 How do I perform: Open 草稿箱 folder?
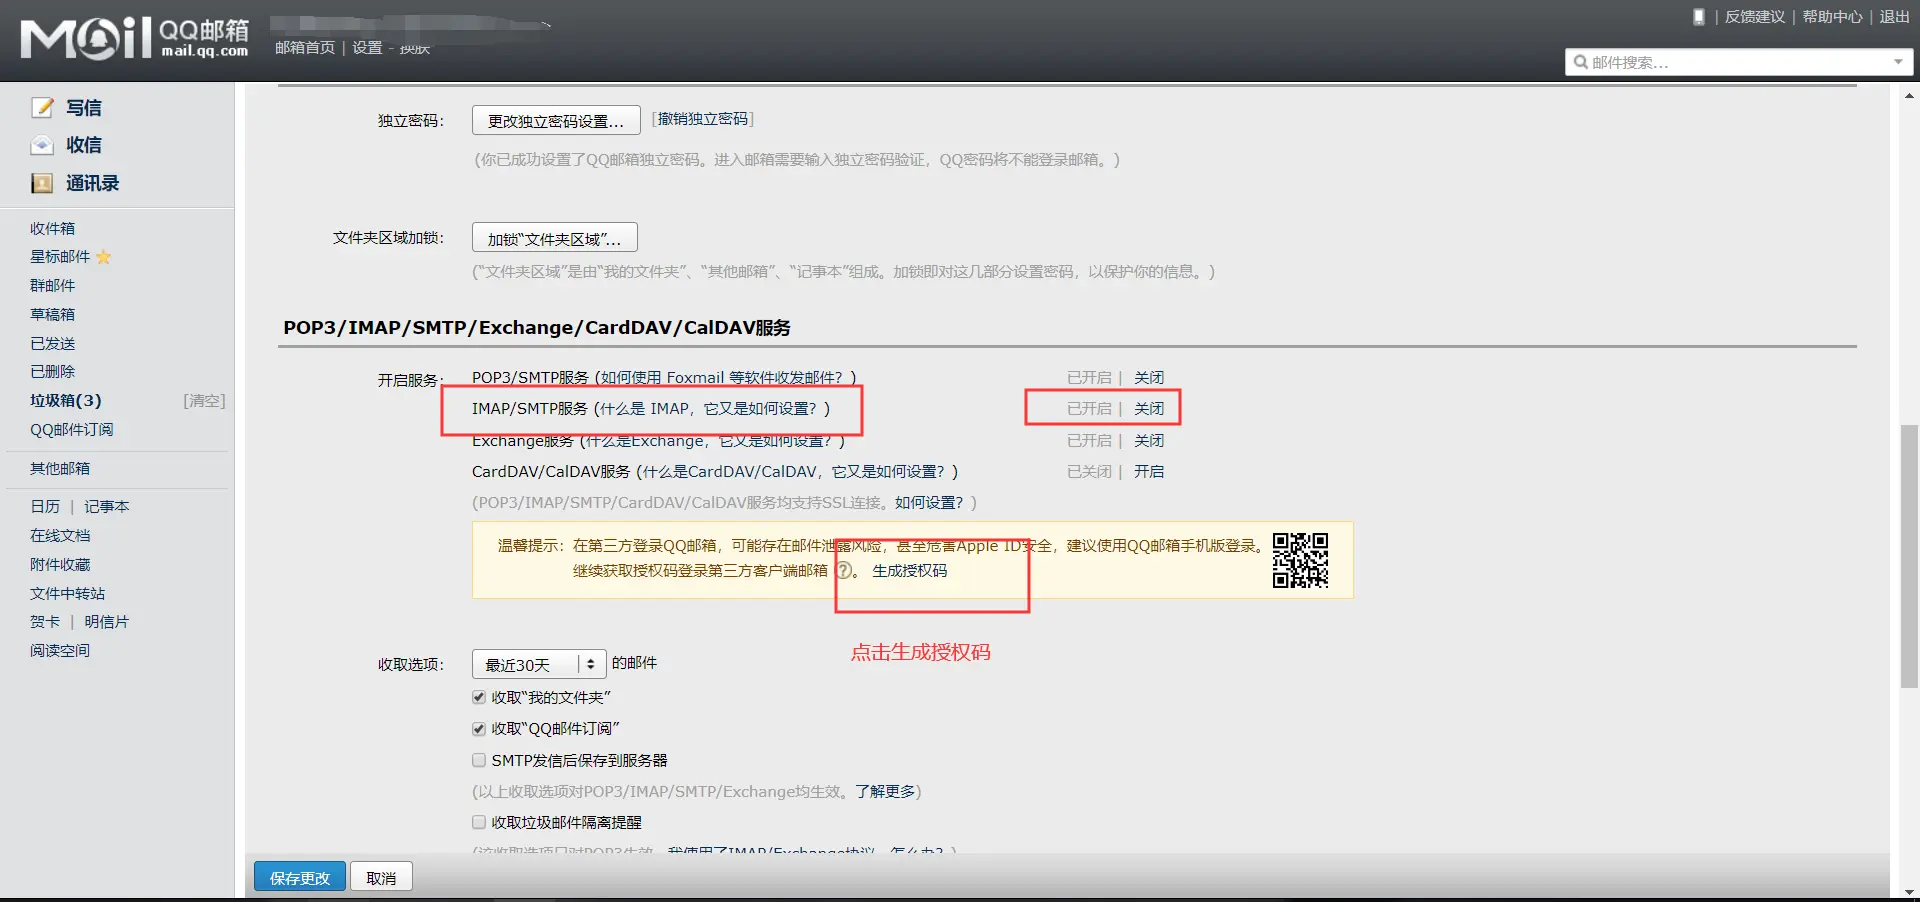point(52,314)
